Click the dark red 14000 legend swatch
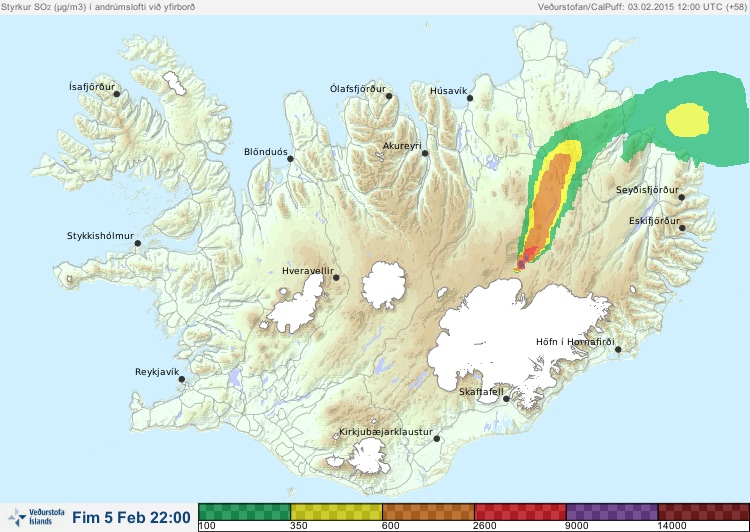This screenshot has width=750, height=532. [x=704, y=512]
